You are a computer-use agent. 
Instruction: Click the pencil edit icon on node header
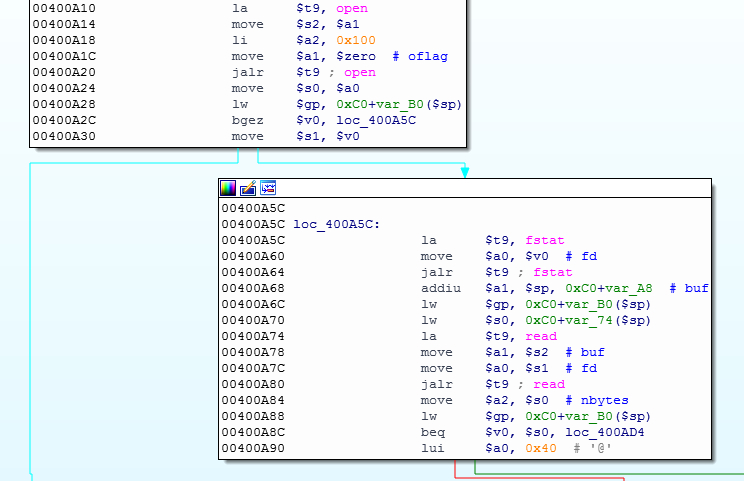pos(248,188)
